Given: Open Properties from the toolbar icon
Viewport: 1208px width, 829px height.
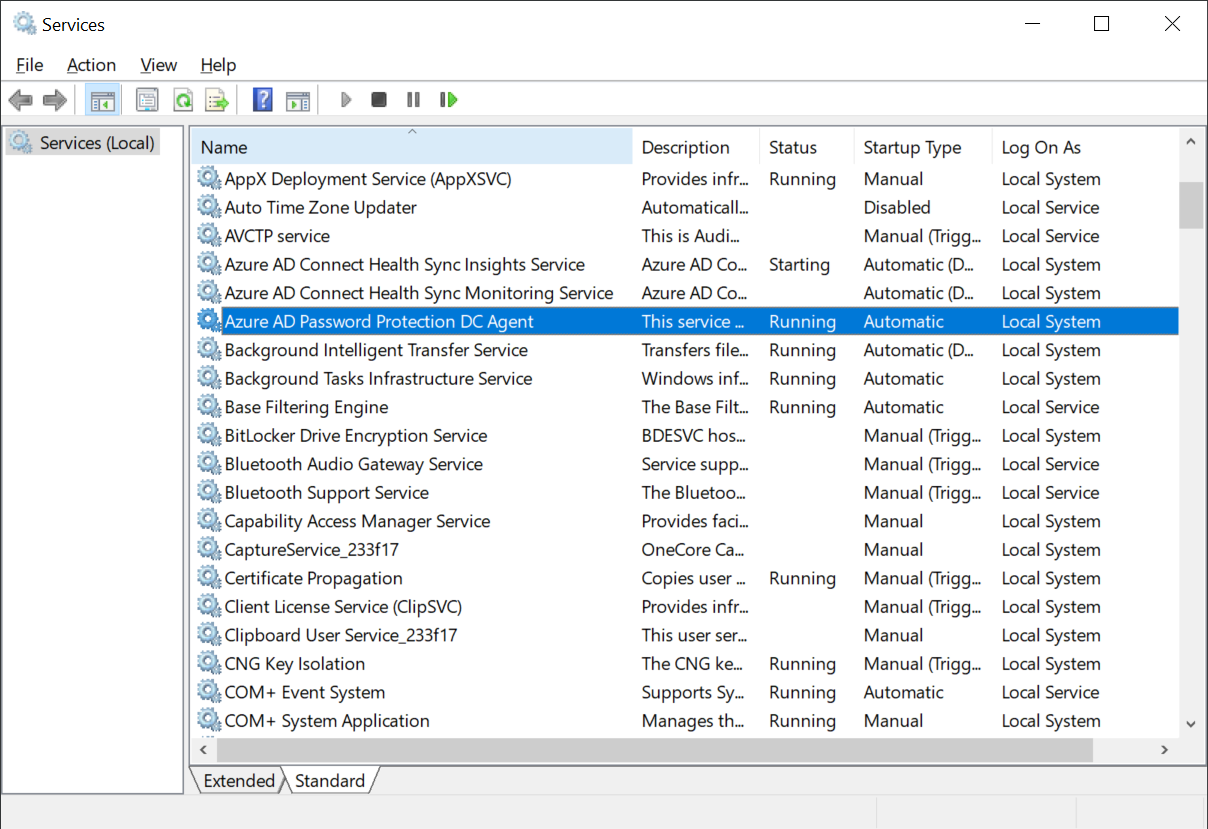Looking at the screenshot, I should click(147, 100).
